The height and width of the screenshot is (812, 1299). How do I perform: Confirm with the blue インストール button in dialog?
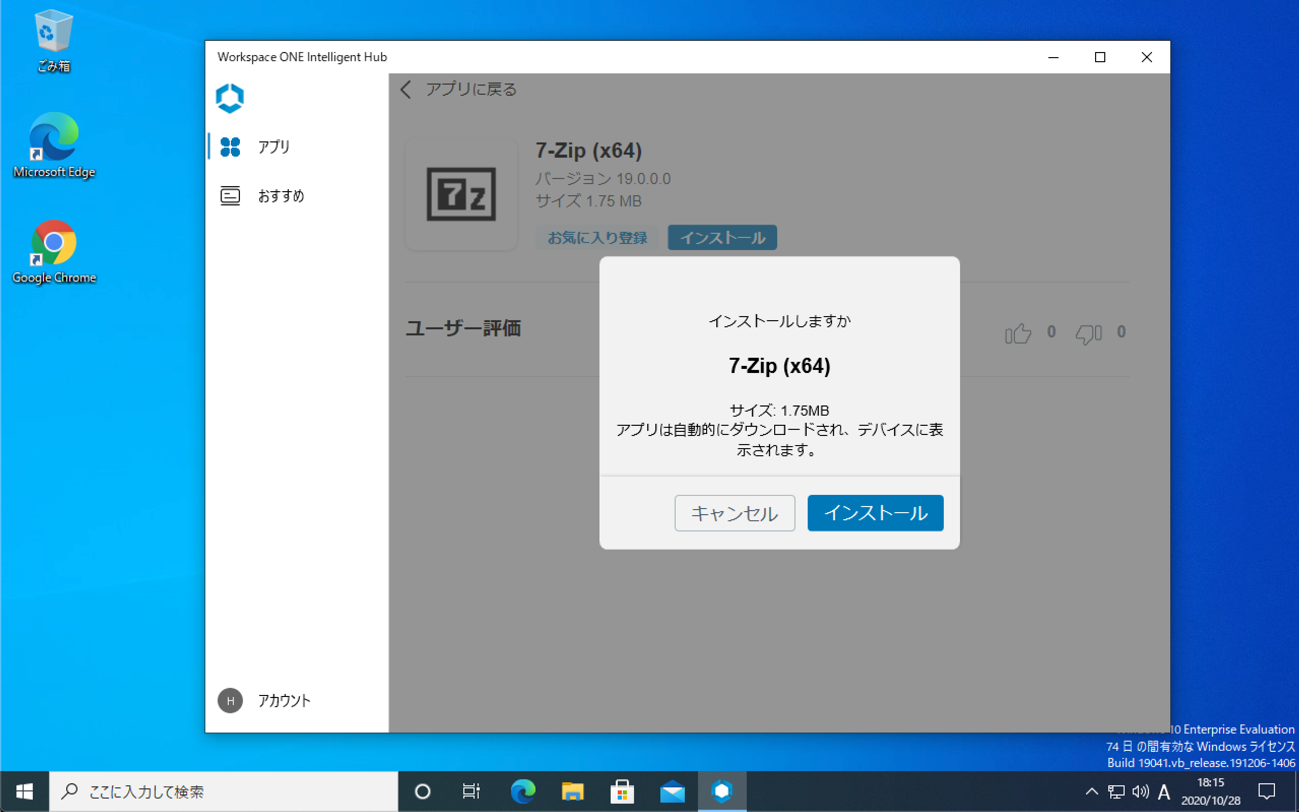(x=875, y=513)
